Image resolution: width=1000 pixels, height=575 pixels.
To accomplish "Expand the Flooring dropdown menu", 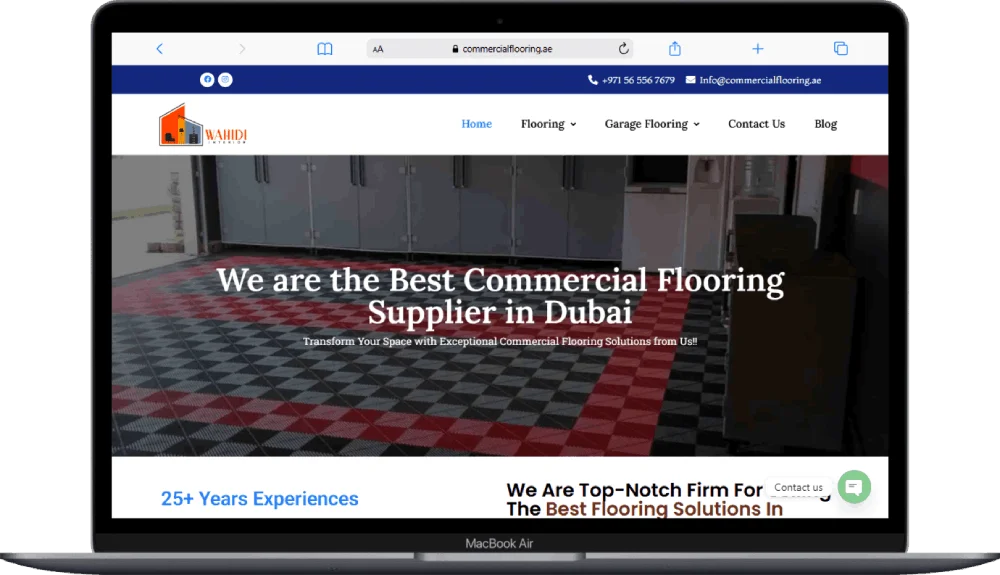I will click(x=548, y=124).
